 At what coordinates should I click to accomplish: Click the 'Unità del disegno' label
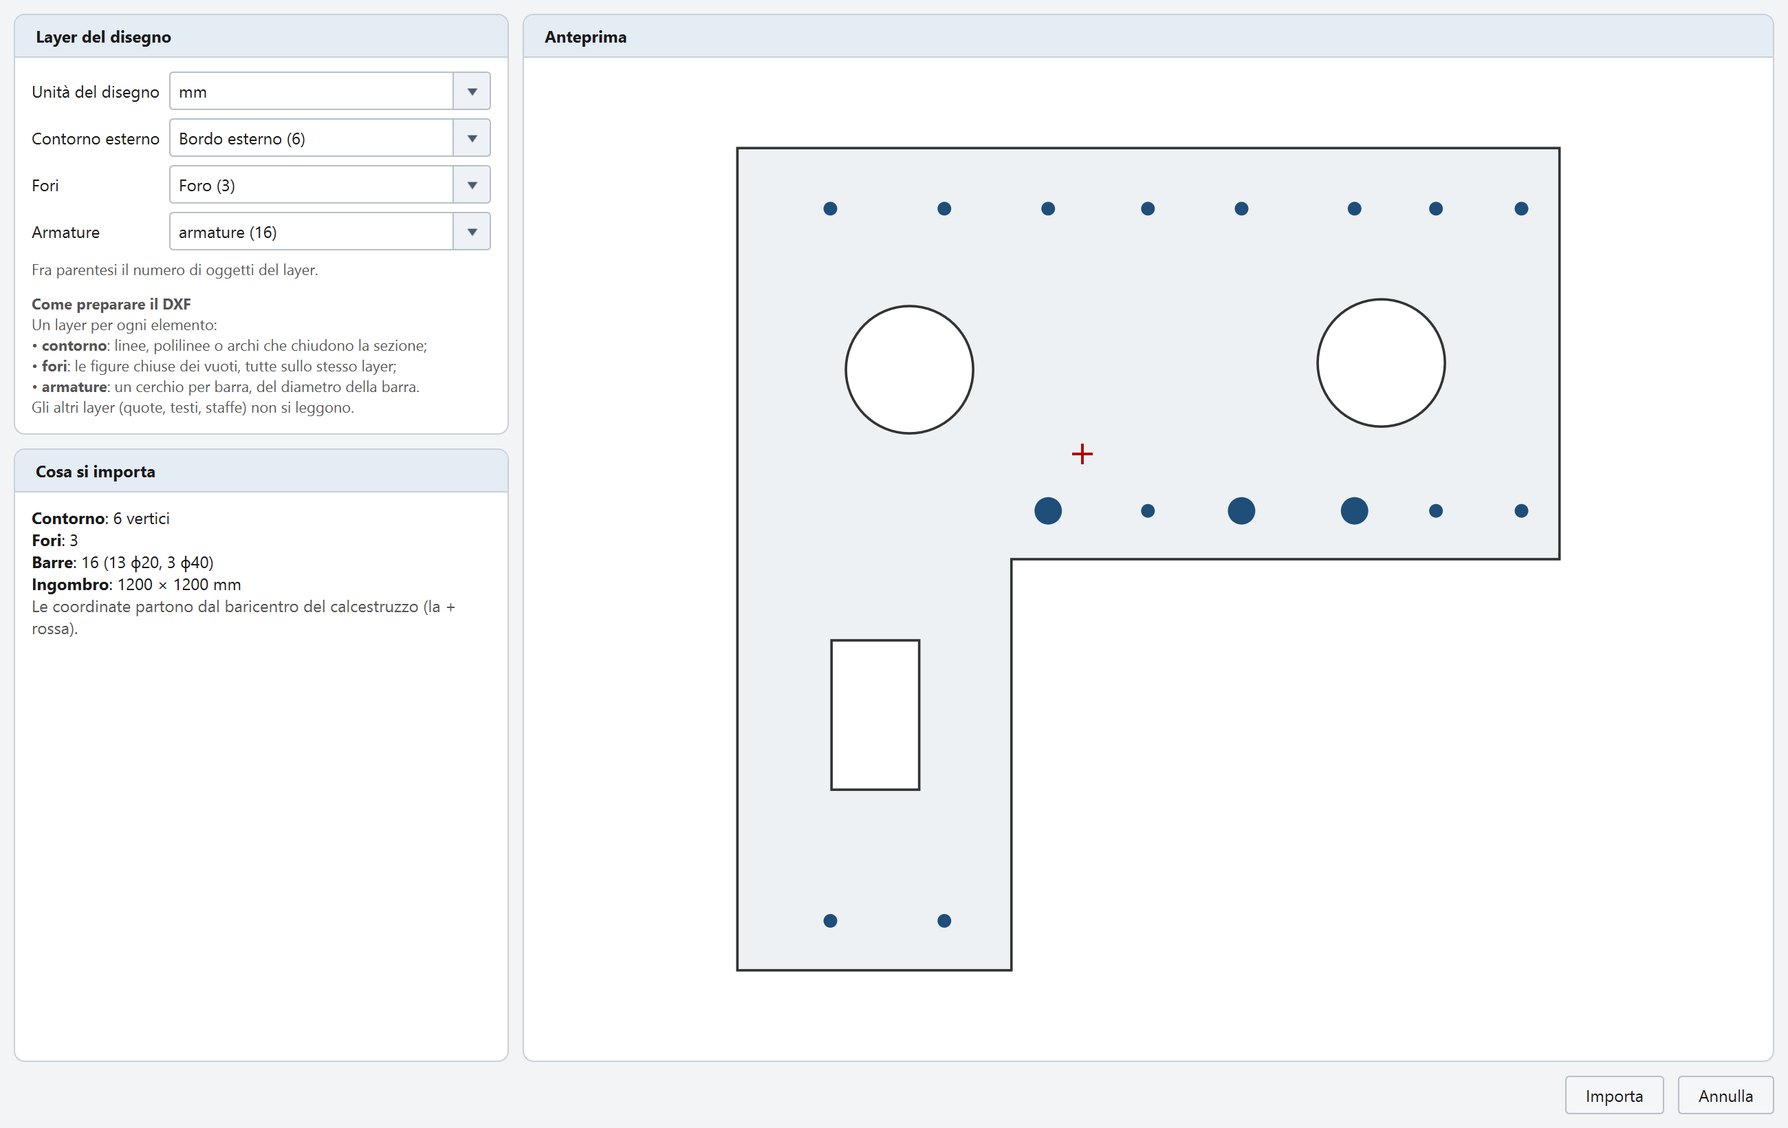tap(95, 92)
